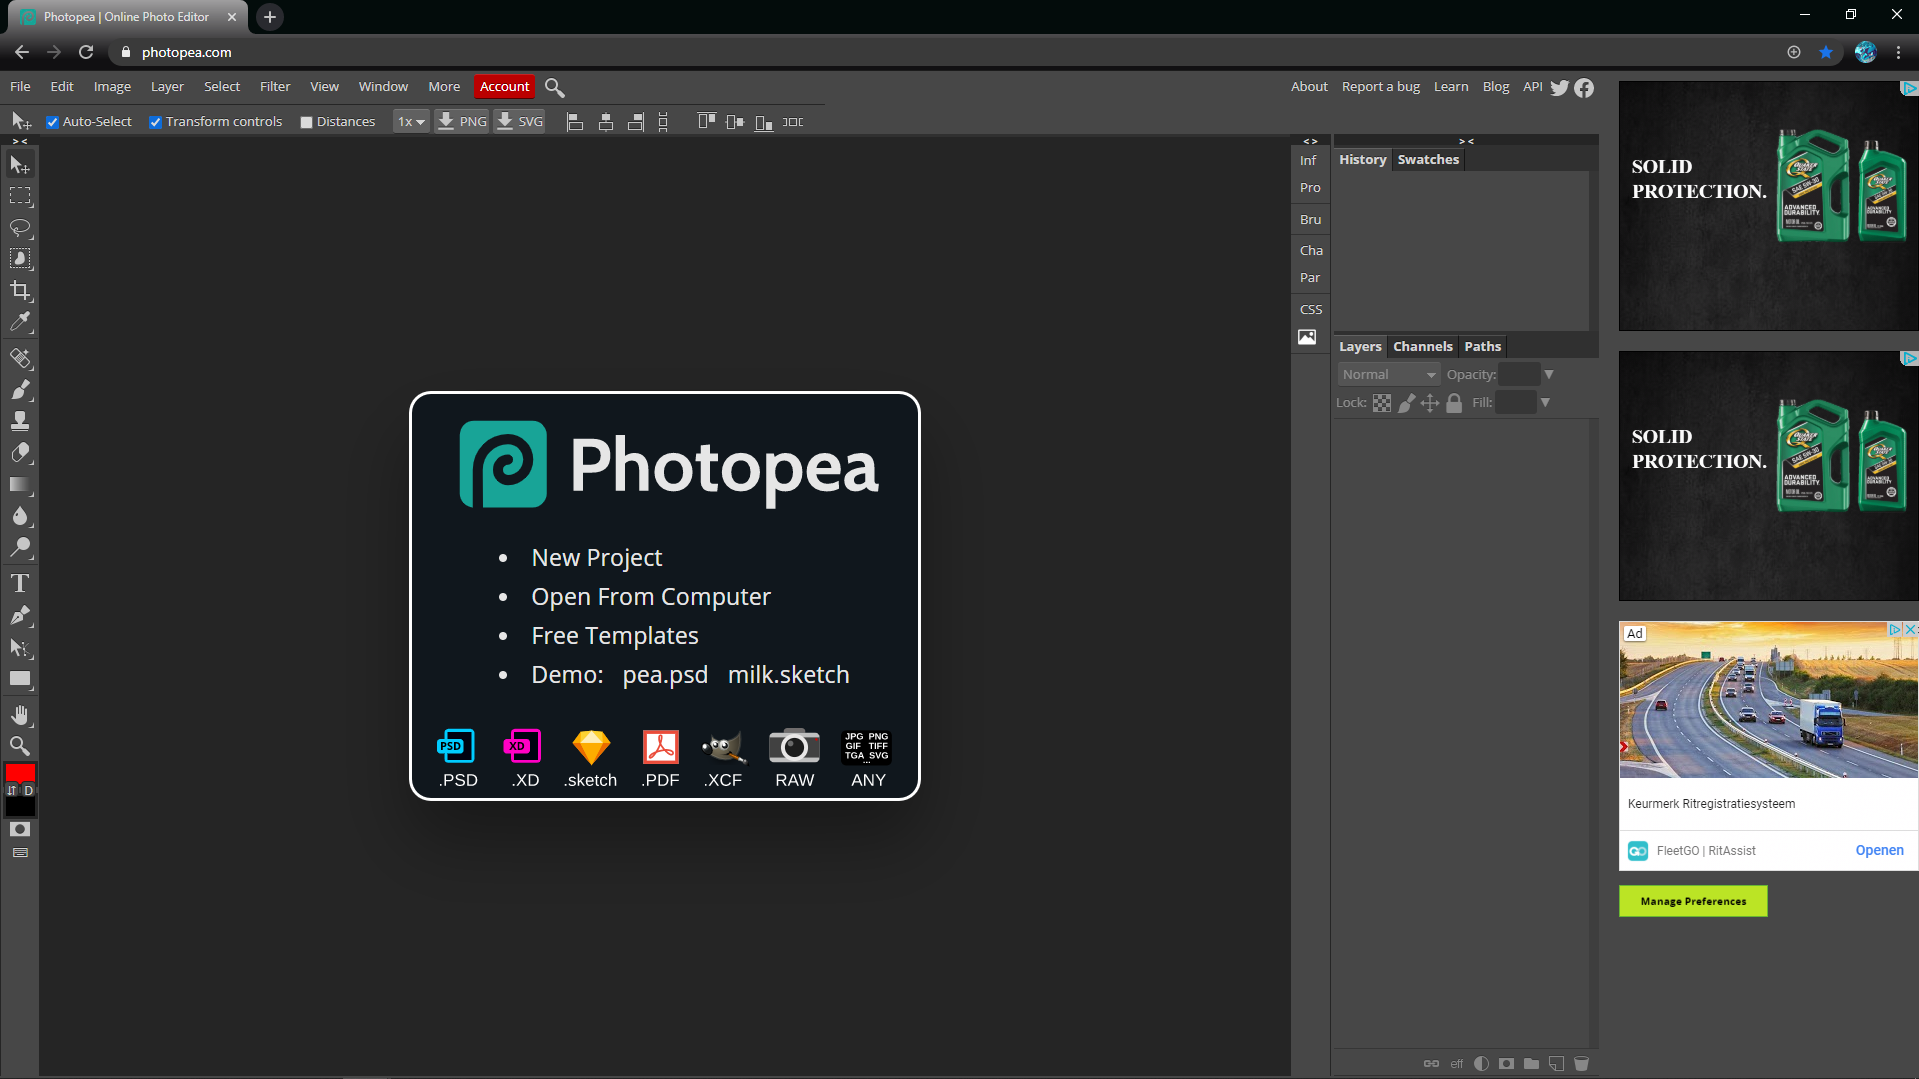This screenshot has width=1919, height=1079.
Task: Enable the Distances checkbox
Action: [x=307, y=121]
